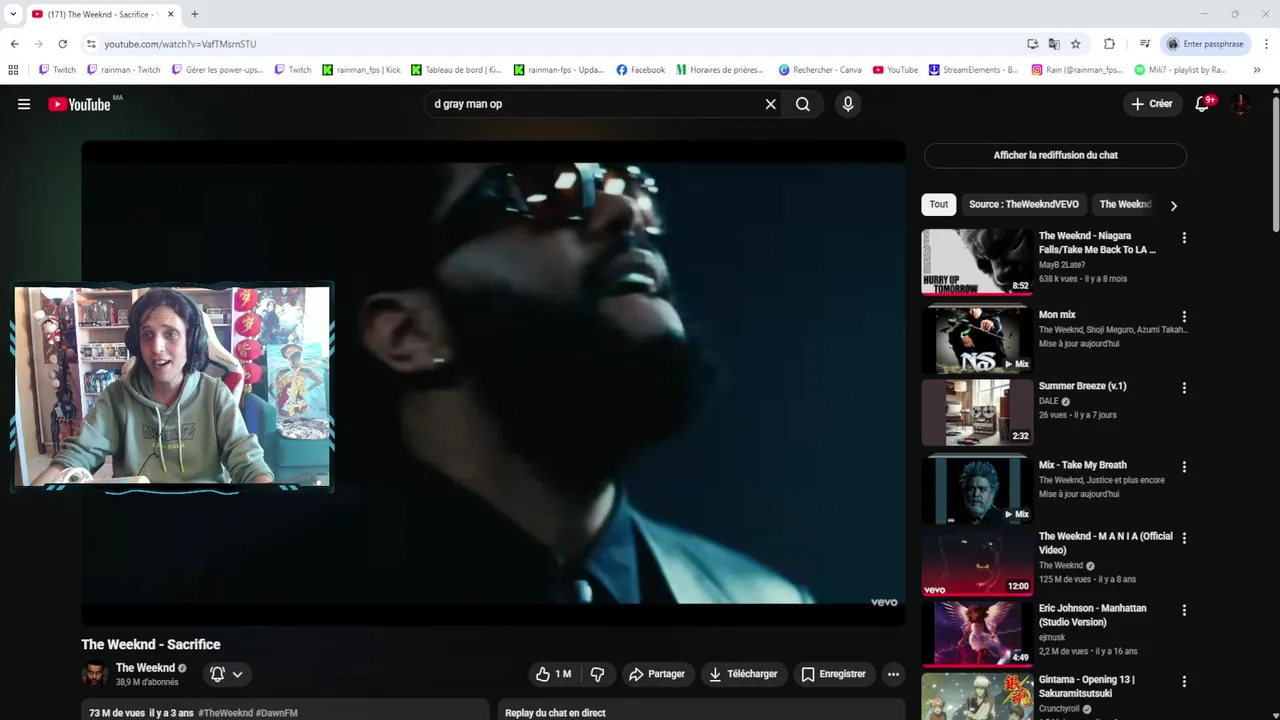This screenshot has height=720, width=1280.
Task: Open the extensions puzzle icon
Action: 1109,44
